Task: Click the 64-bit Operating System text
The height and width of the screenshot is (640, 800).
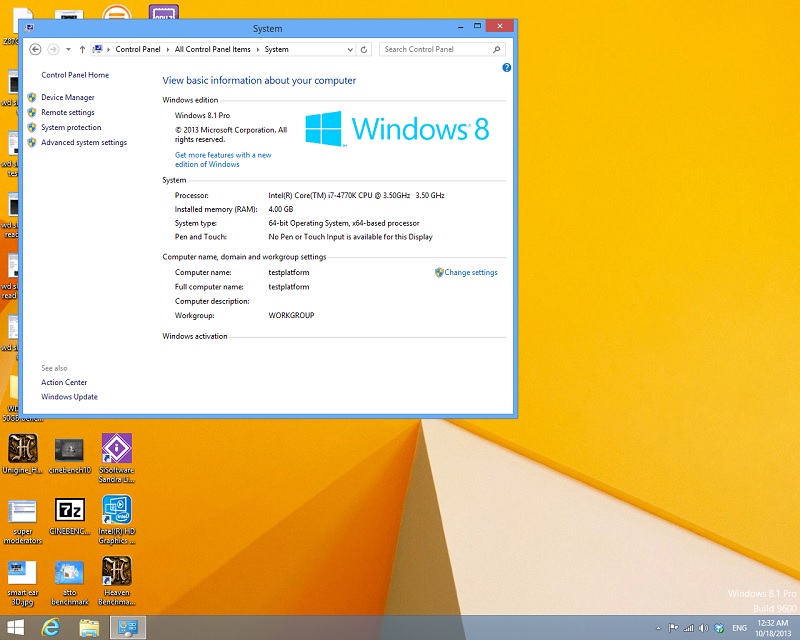Action: pos(344,223)
